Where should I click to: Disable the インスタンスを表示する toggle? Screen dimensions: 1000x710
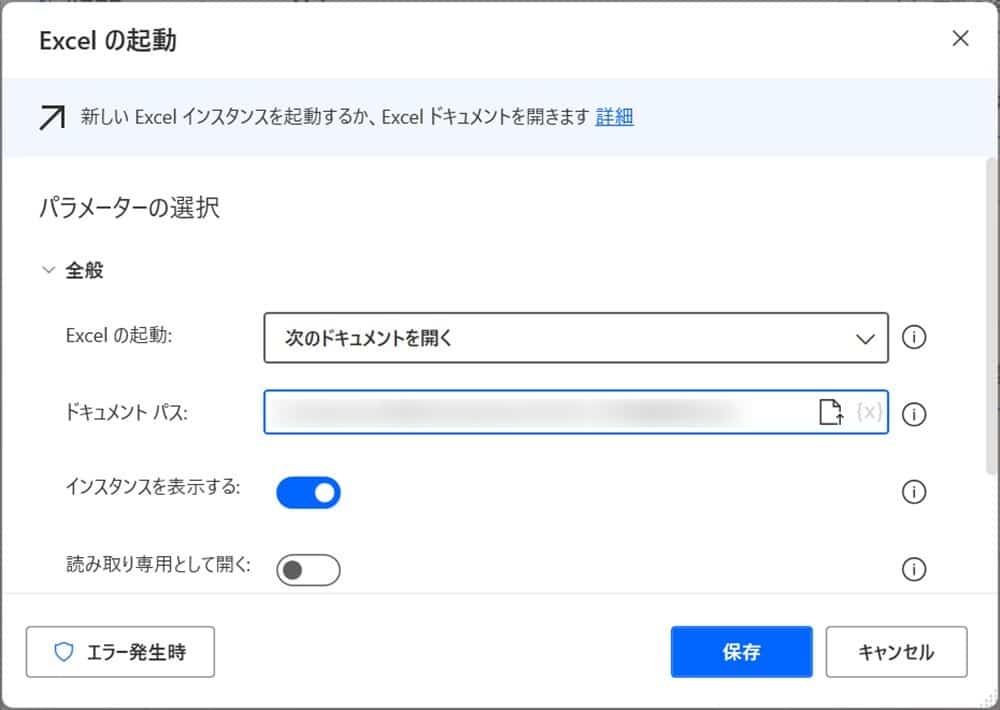coord(309,492)
